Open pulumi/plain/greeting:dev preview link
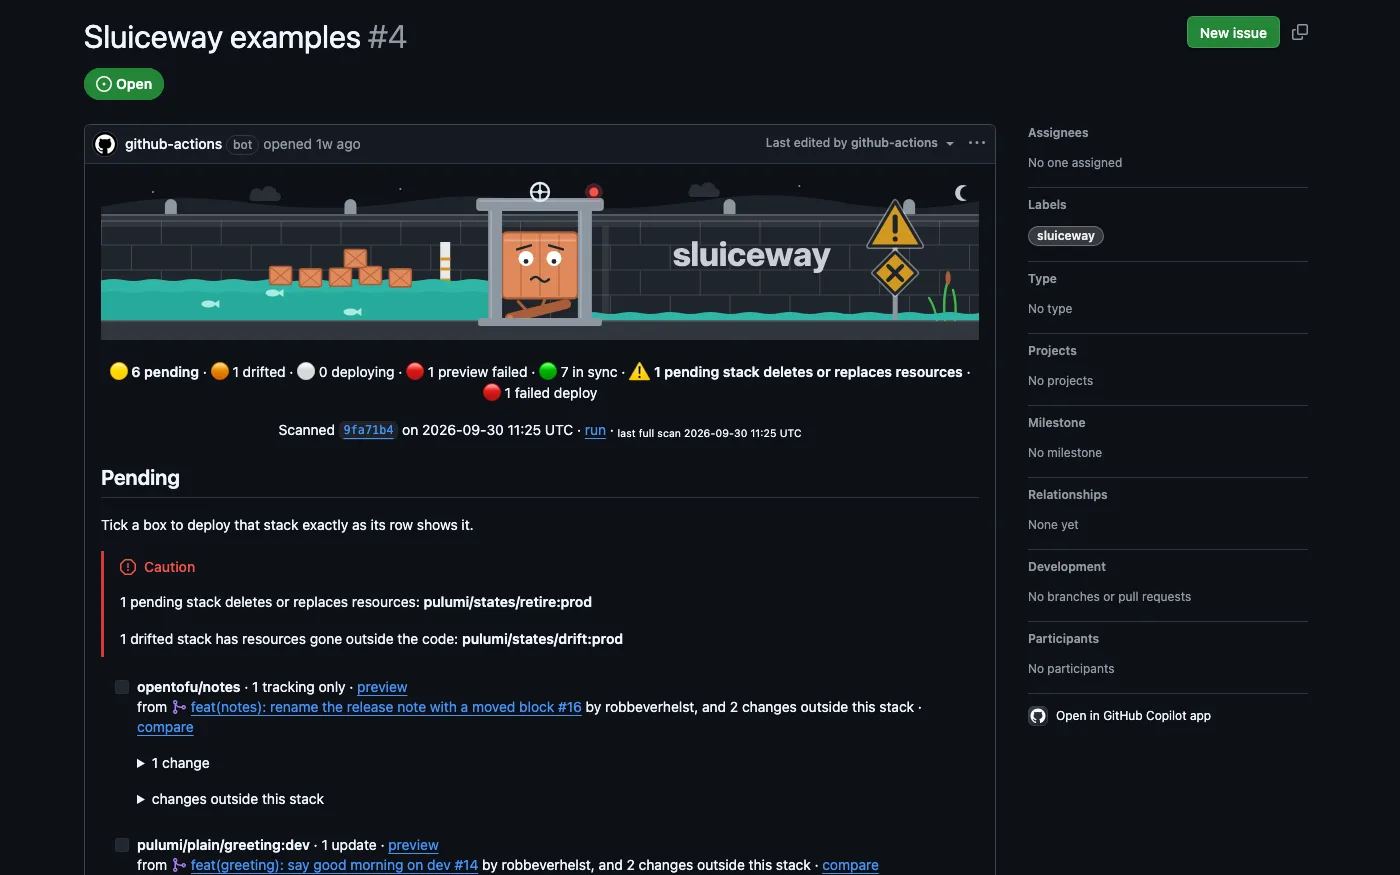The image size is (1400, 875). click(413, 845)
